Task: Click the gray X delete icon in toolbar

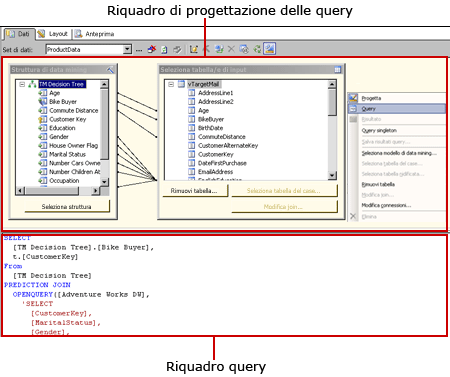Action: click(x=231, y=49)
